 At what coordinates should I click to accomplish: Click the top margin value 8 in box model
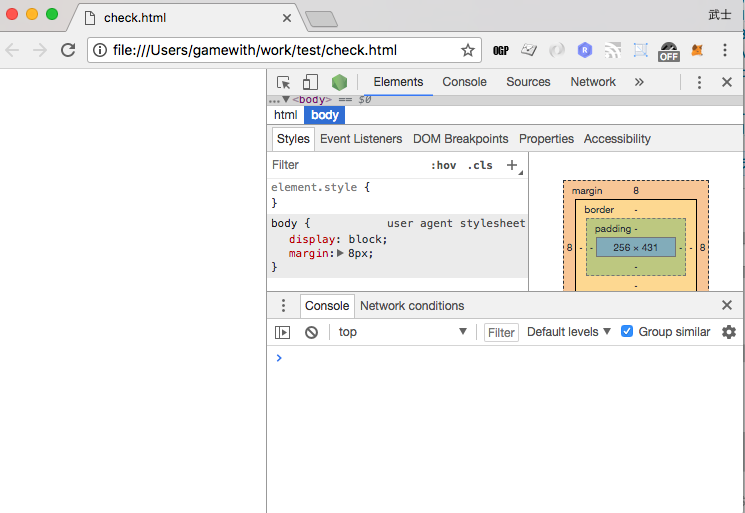pos(636,190)
